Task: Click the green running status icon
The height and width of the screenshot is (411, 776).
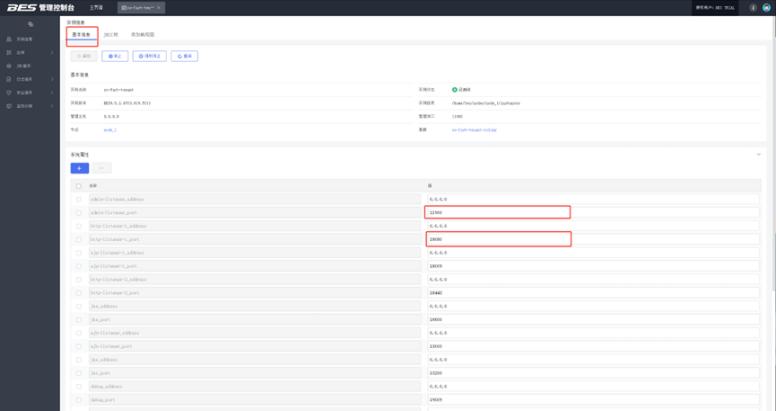Action: 454,90
